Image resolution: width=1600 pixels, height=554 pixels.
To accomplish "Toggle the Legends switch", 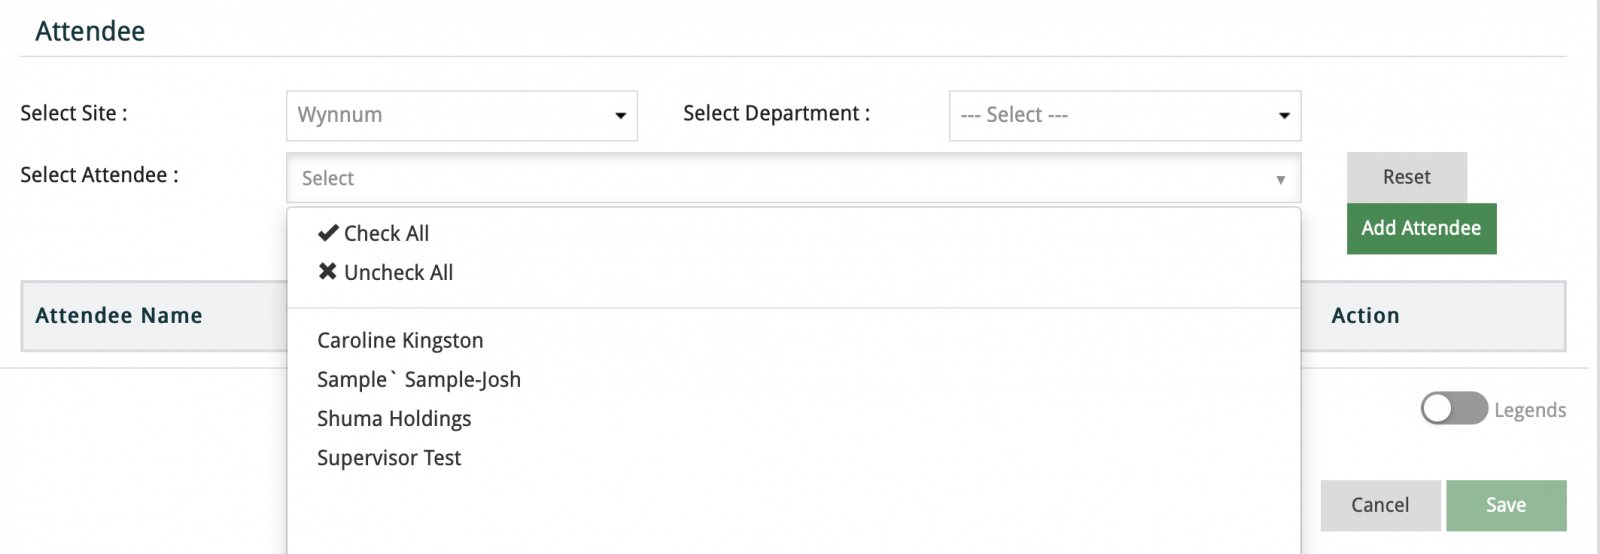I will click(x=1454, y=409).
